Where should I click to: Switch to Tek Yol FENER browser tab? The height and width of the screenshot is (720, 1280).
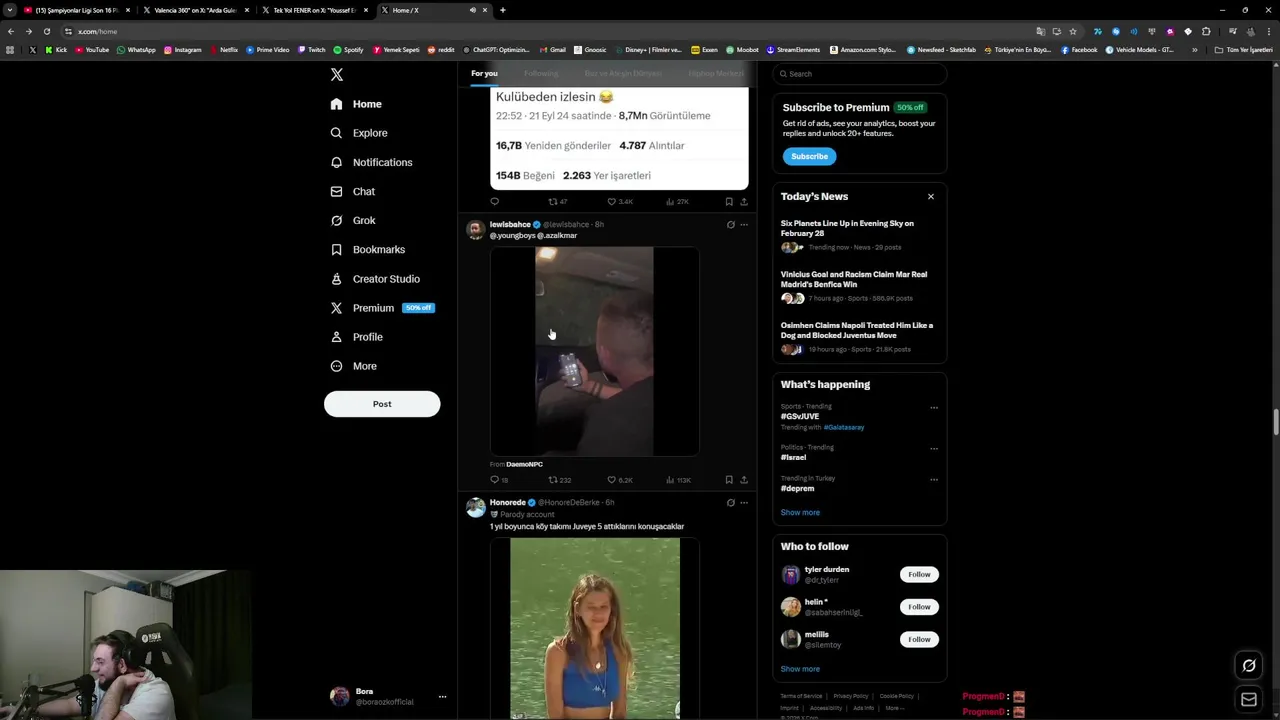click(x=315, y=10)
